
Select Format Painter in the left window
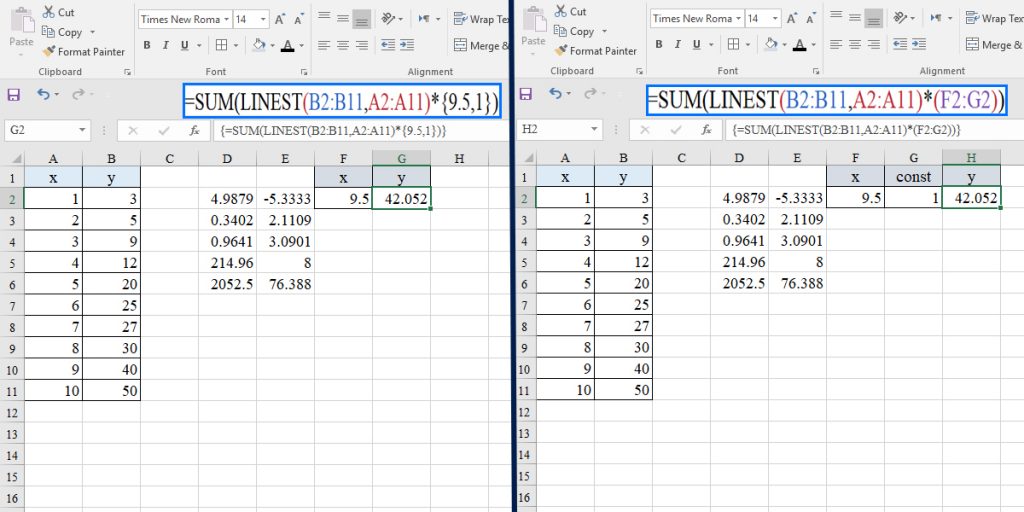coord(83,52)
